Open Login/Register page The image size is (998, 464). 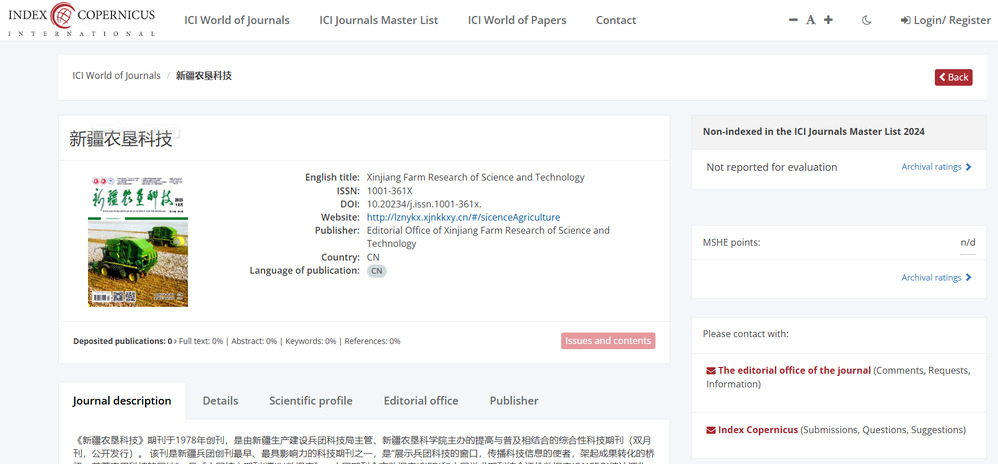pyautogui.click(x=945, y=20)
